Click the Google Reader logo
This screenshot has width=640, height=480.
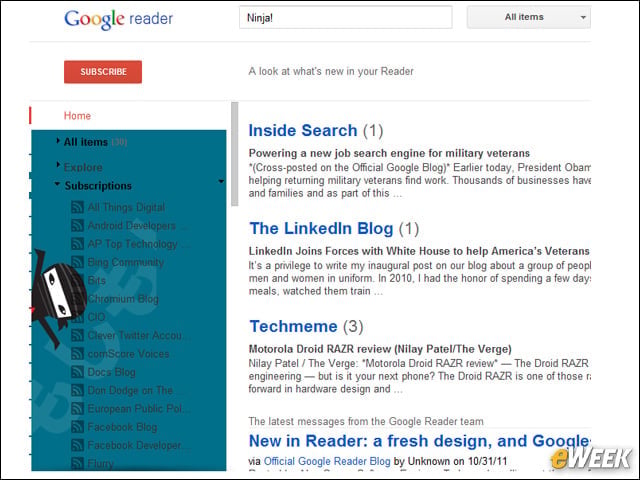coord(118,19)
